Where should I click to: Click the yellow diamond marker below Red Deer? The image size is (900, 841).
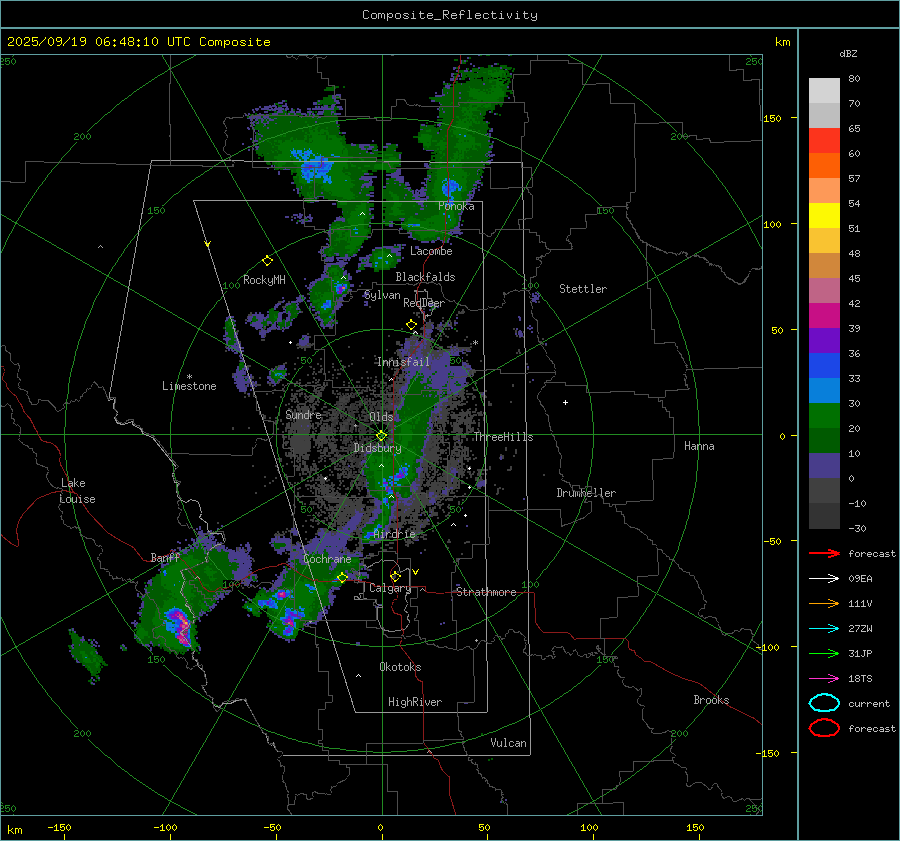click(411, 325)
